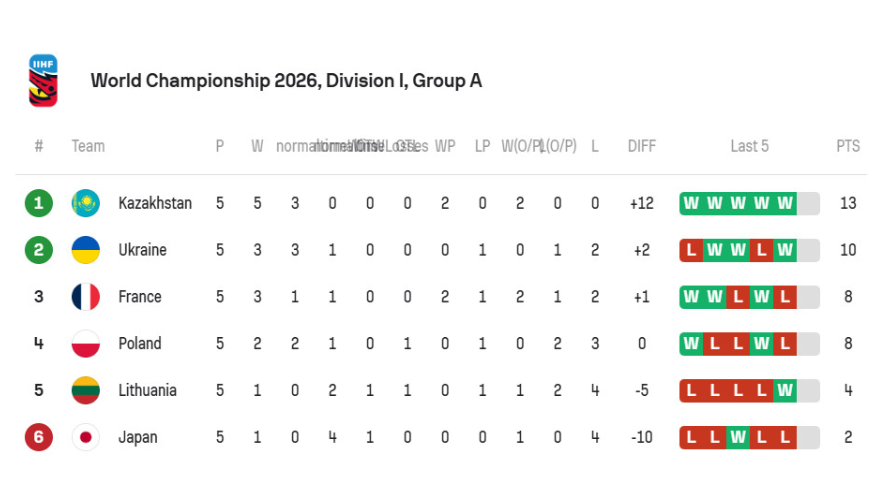Click Ukraine's first red L result
This screenshot has width=892, height=495.
pos(691,250)
